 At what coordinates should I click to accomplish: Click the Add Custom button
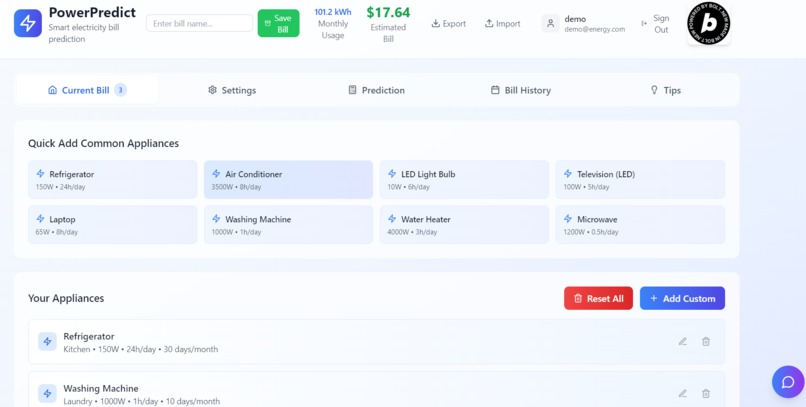(682, 298)
